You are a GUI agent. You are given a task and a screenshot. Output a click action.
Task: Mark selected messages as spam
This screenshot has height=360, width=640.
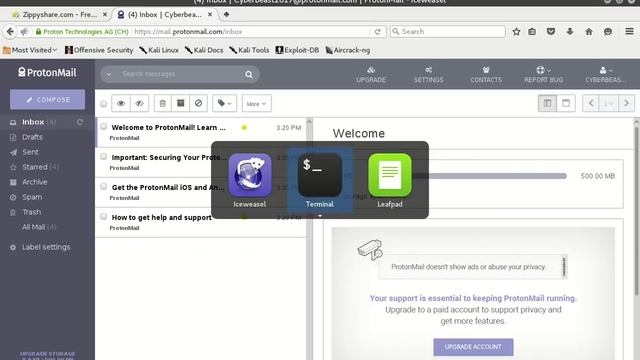(198, 103)
